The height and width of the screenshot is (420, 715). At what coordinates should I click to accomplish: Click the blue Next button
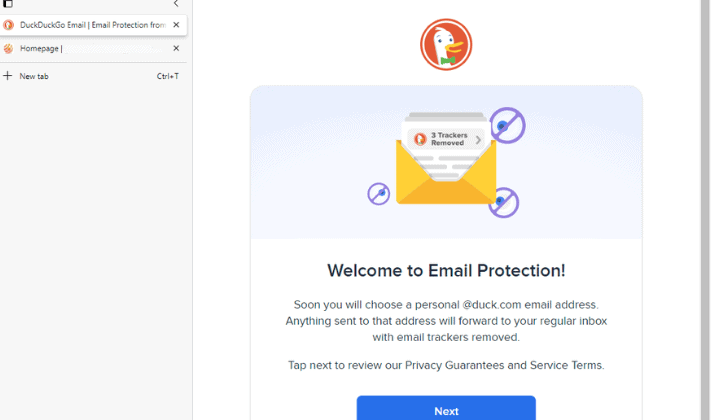446,409
